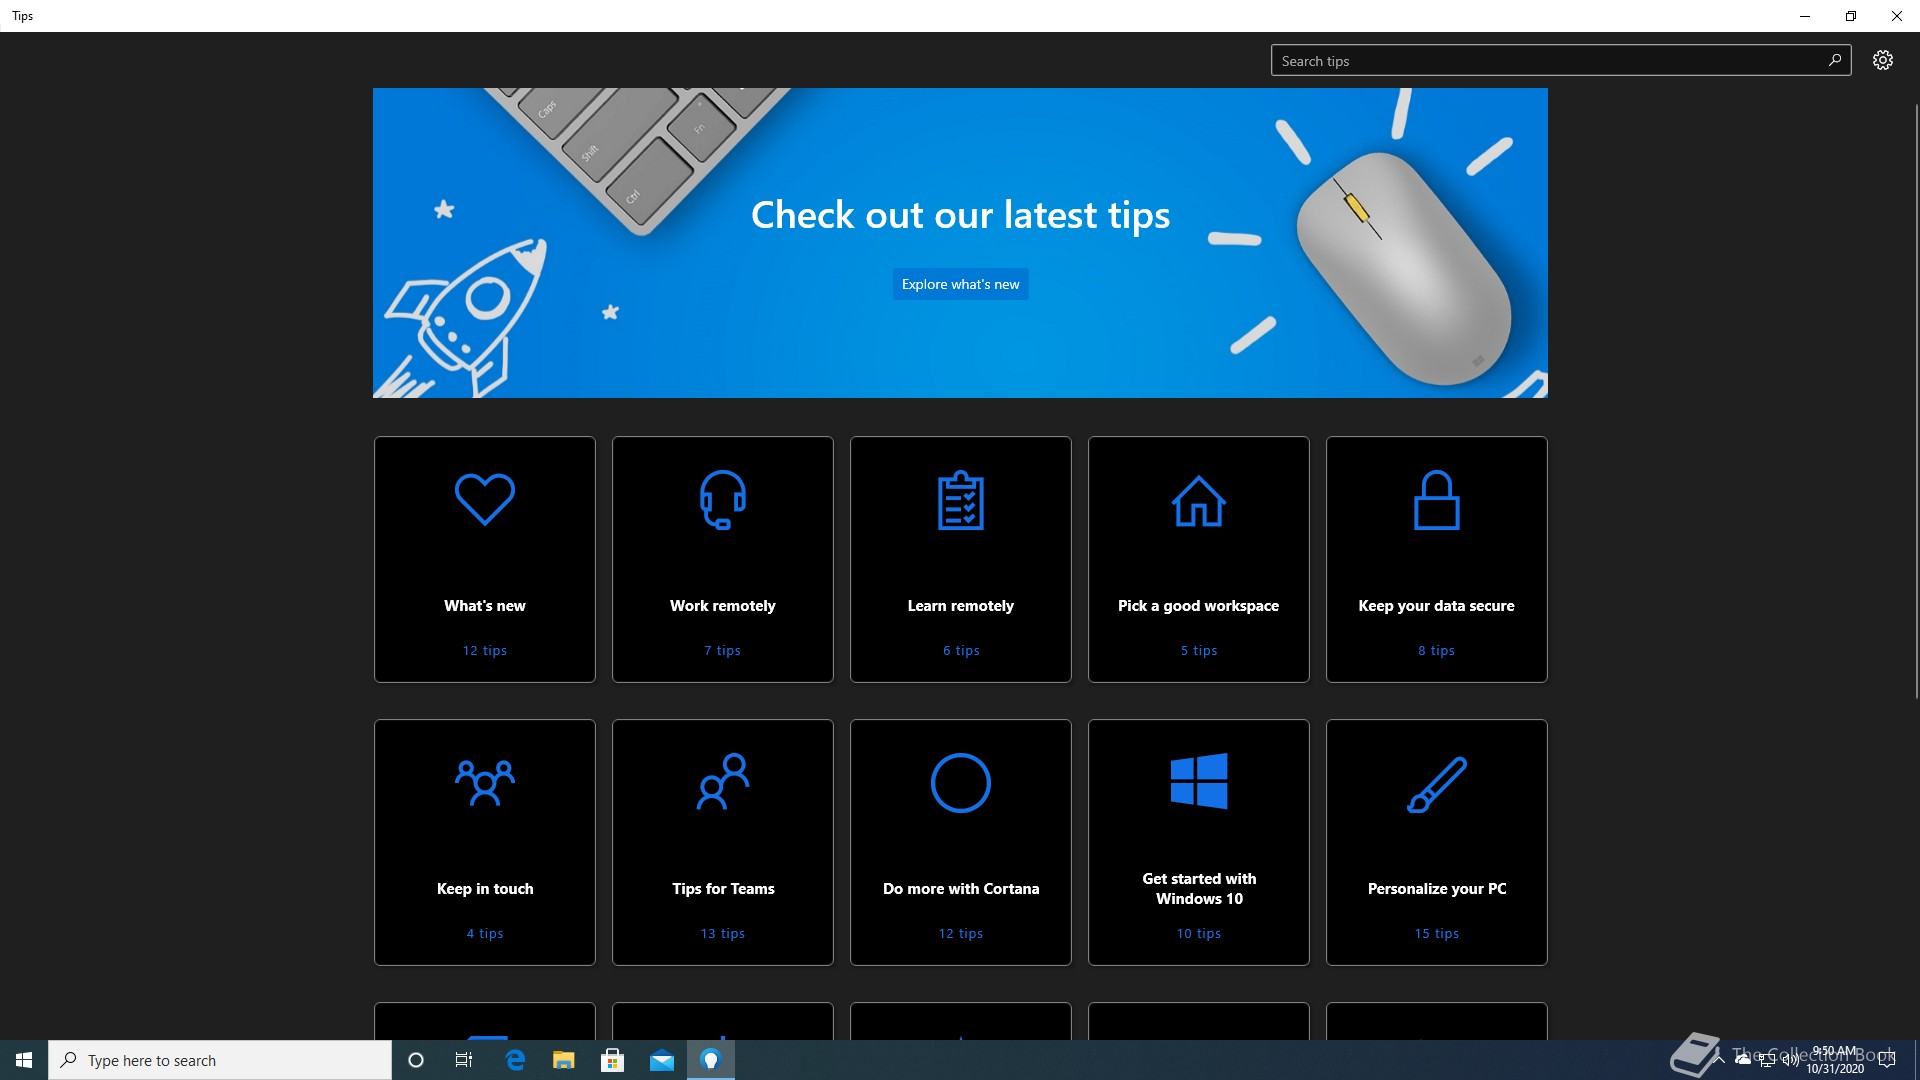Click the 6 tips link

[960, 650]
